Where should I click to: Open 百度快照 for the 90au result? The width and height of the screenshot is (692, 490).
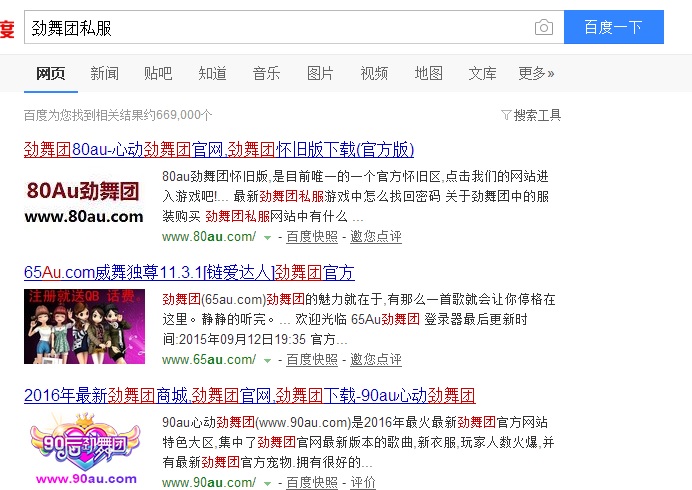pos(312,482)
